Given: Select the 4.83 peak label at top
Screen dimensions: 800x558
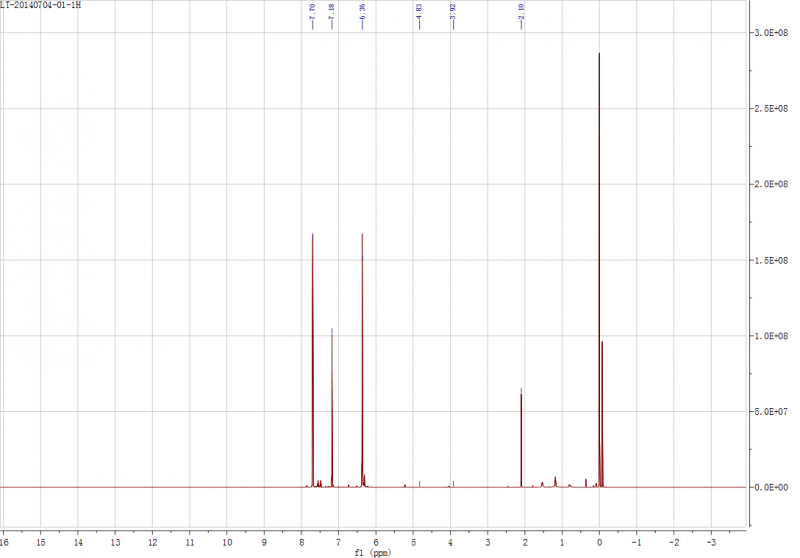Looking at the screenshot, I should [x=419, y=11].
